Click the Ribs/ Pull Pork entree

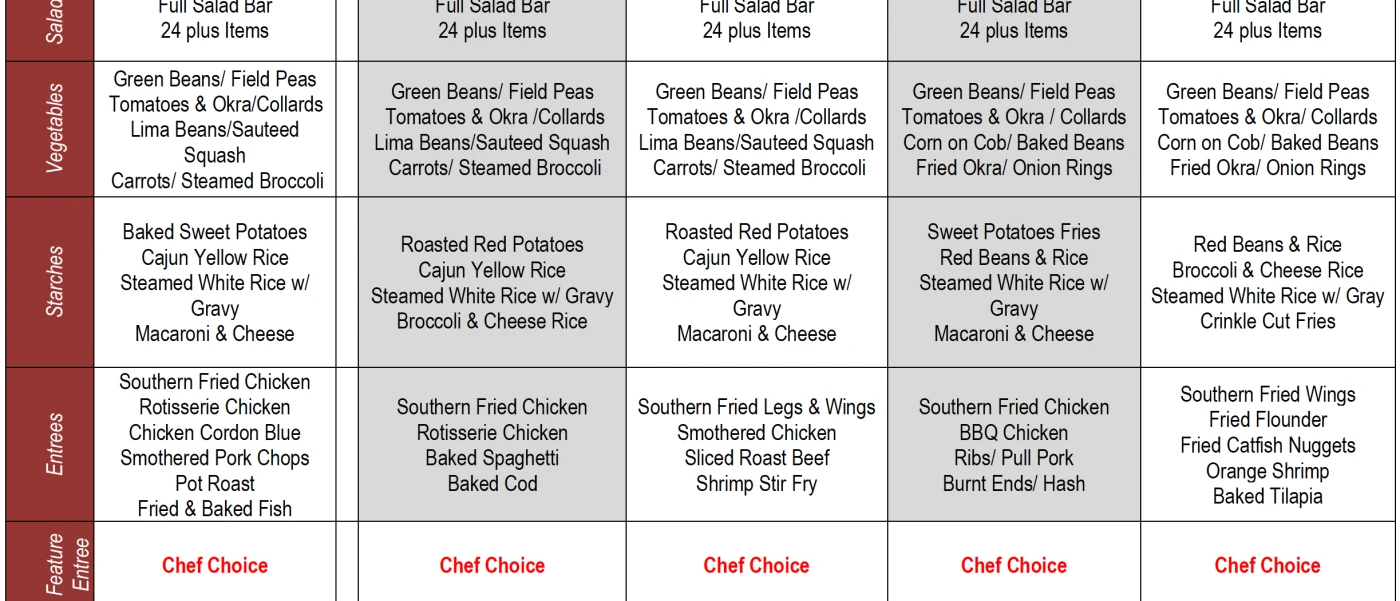coord(1014,458)
